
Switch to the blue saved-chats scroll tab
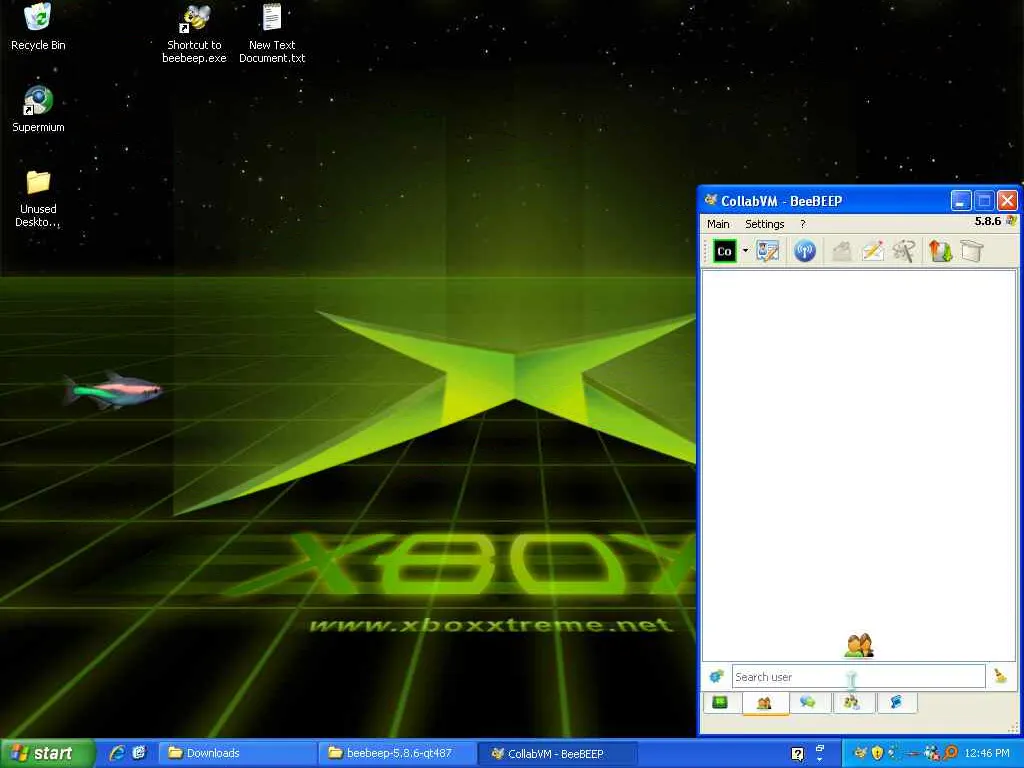(x=896, y=703)
